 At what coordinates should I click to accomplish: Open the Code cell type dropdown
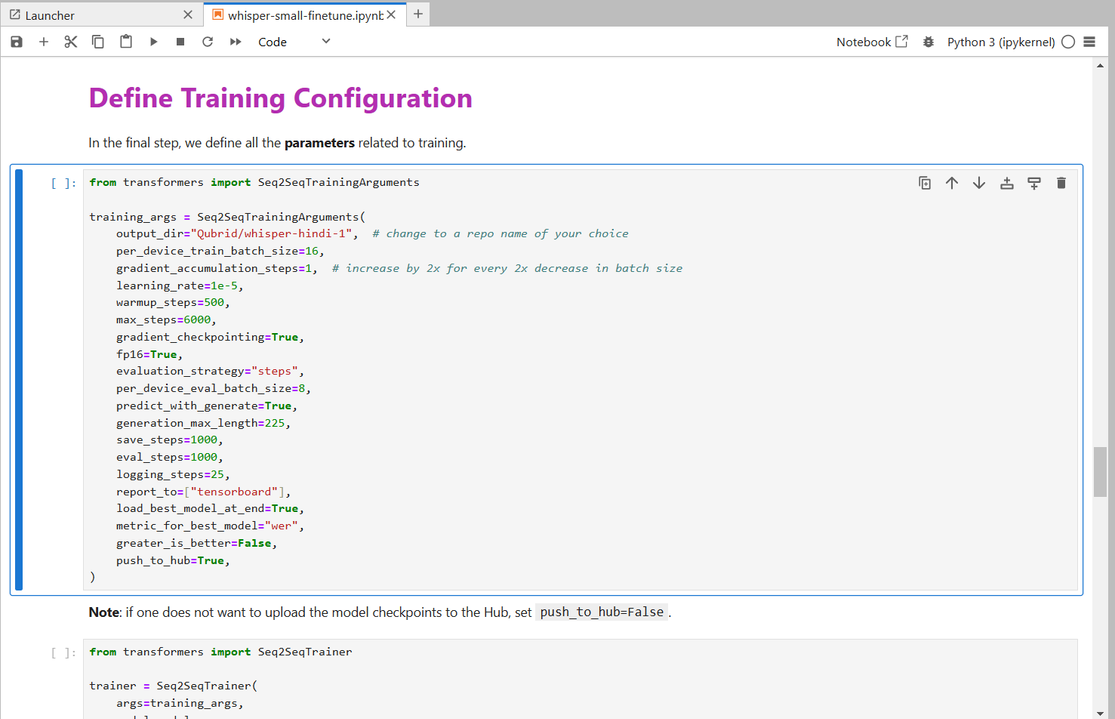pos(294,42)
